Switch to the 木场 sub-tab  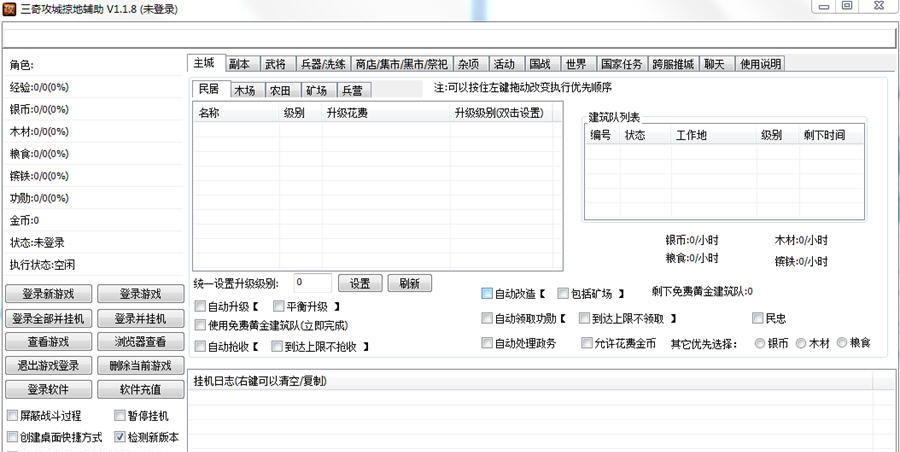[x=246, y=90]
